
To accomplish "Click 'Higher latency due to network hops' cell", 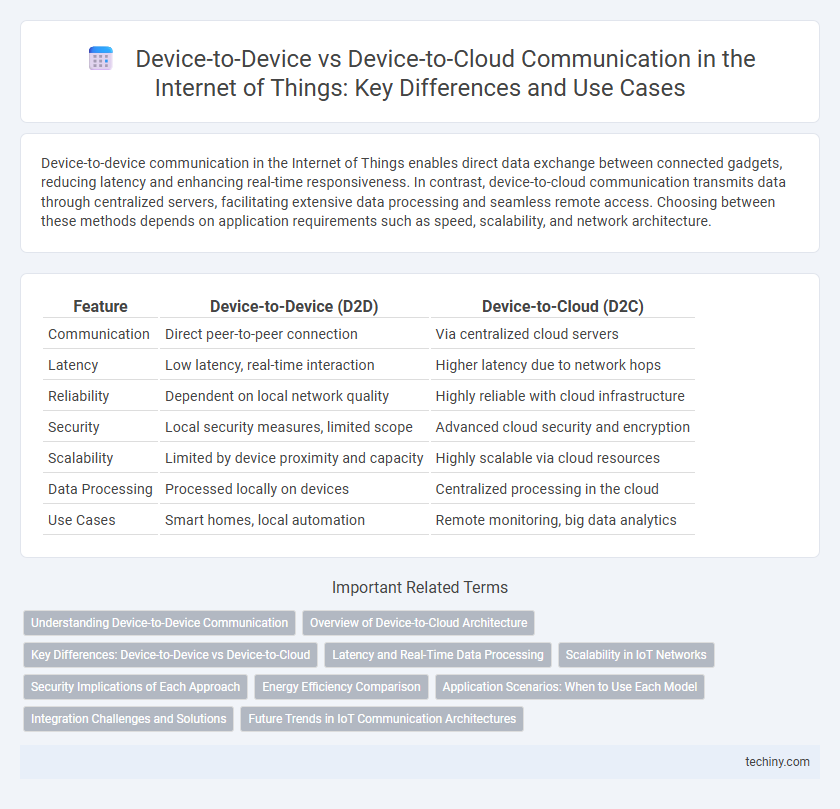I will point(562,365).
